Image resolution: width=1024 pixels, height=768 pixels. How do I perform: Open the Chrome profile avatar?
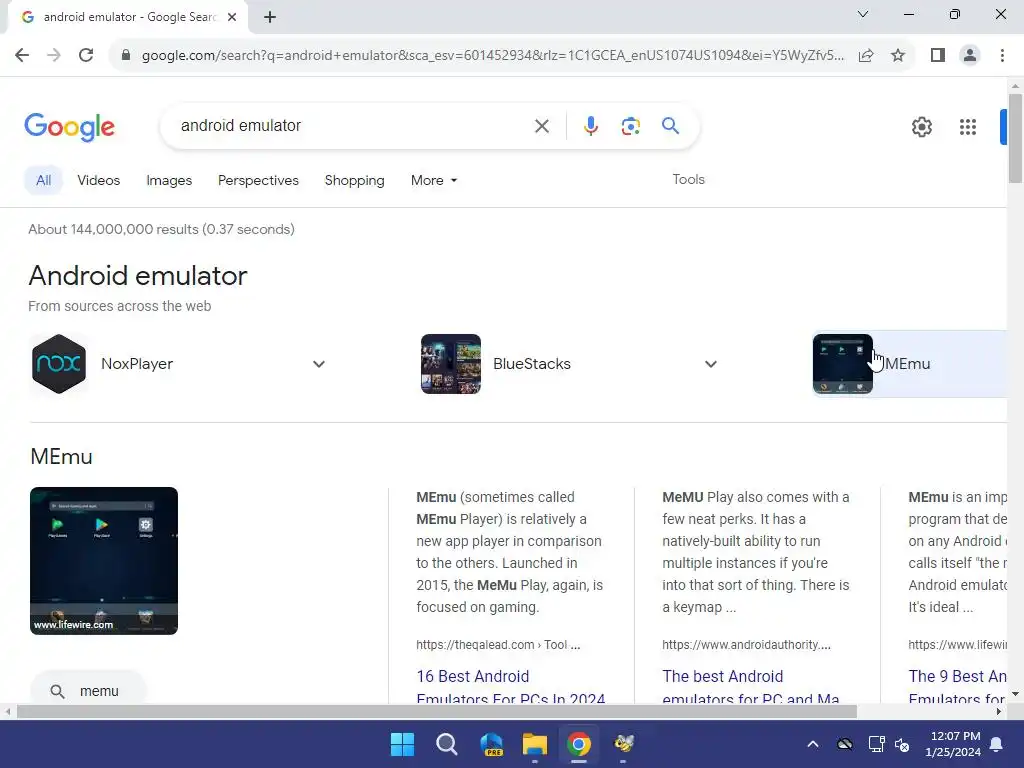click(970, 55)
